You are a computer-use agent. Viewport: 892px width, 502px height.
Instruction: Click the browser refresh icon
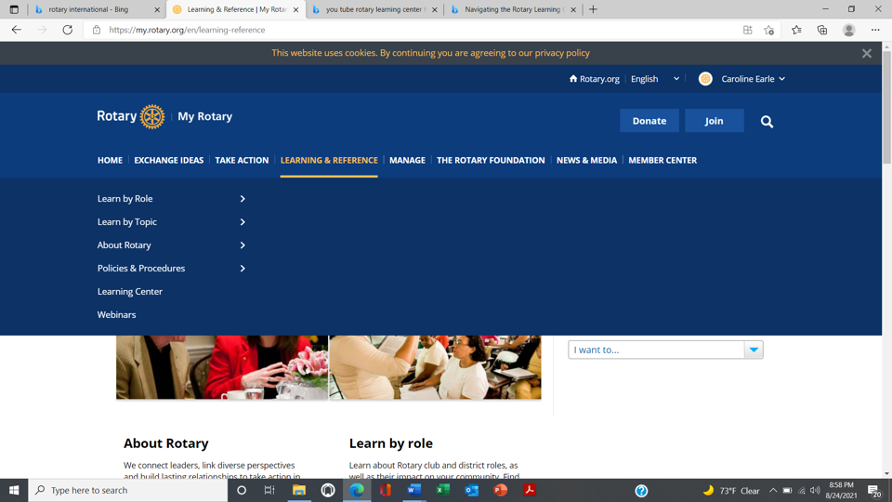point(67,30)
